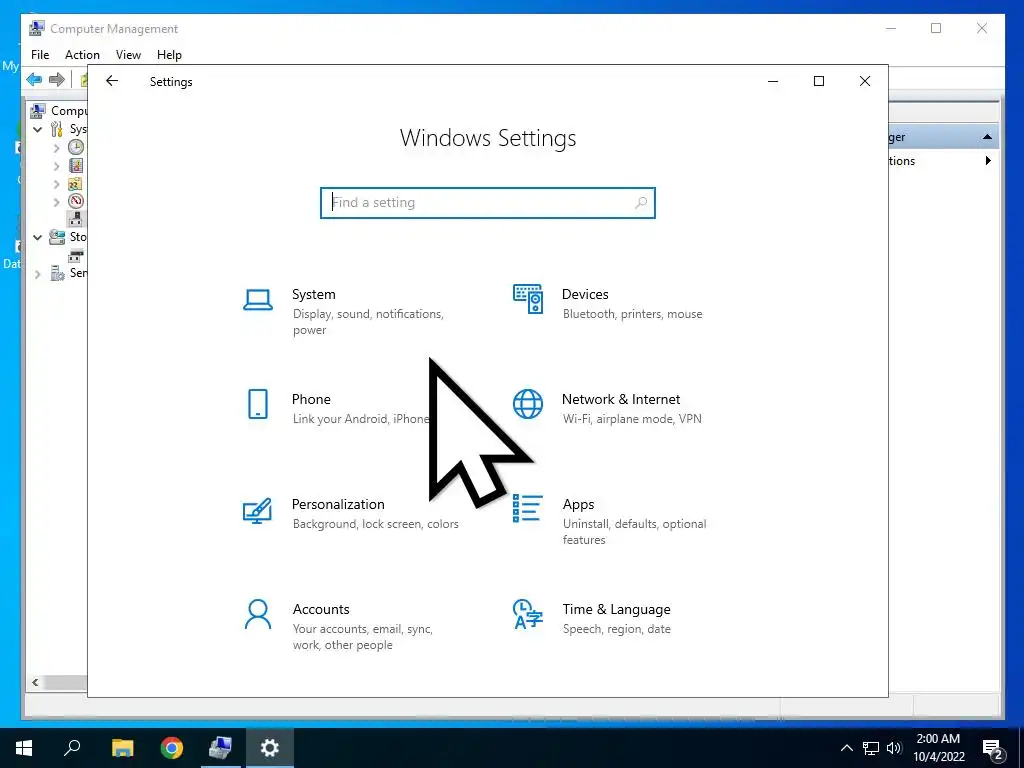The image size is (1024, 768).
Task: Open the Phone settings icon
Action: pos(258,404)
